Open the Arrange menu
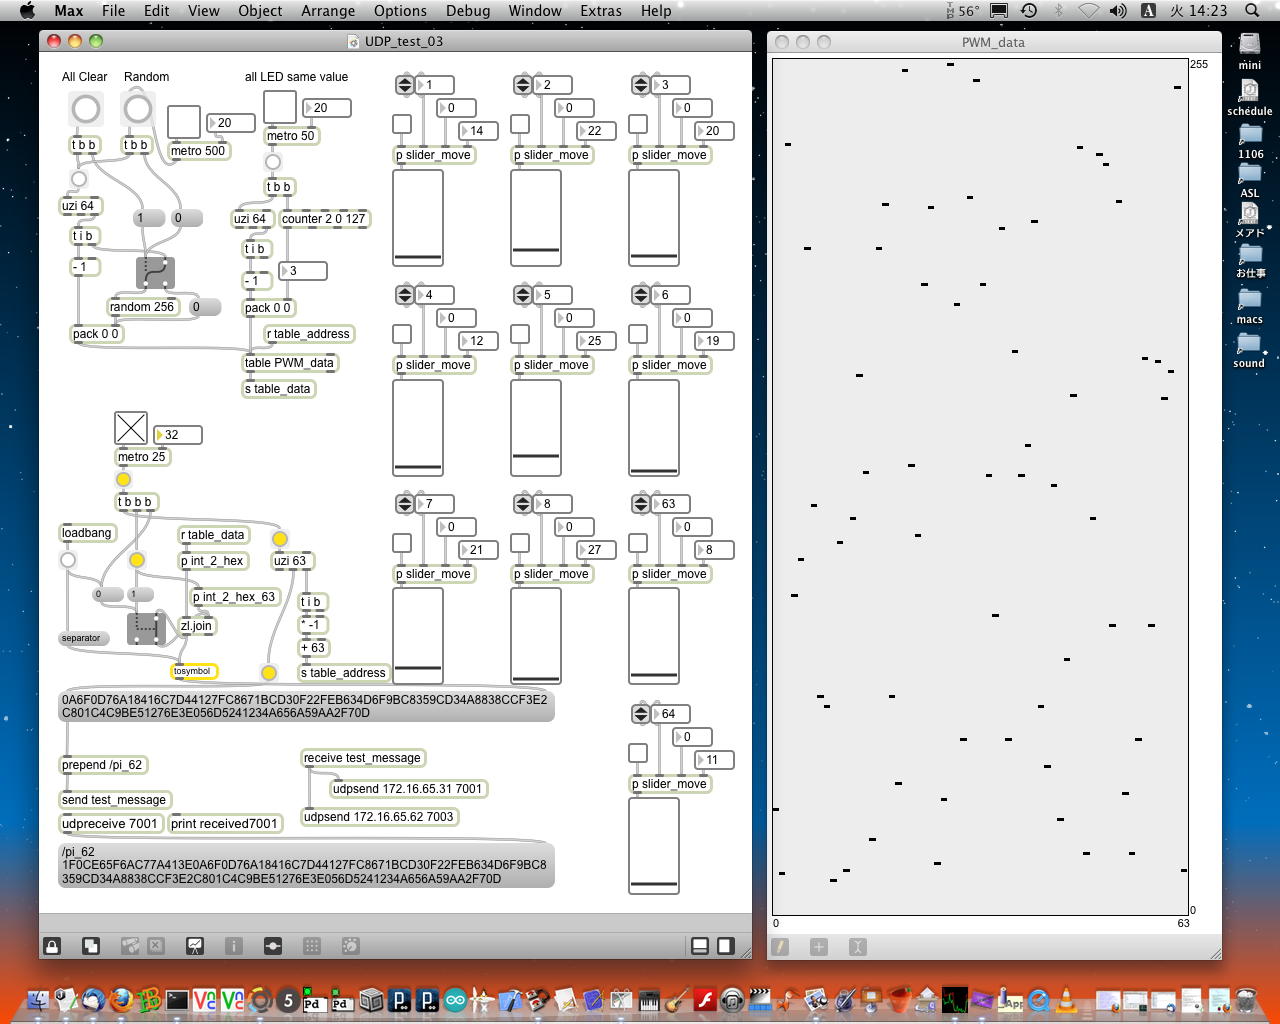 [328, 11]
